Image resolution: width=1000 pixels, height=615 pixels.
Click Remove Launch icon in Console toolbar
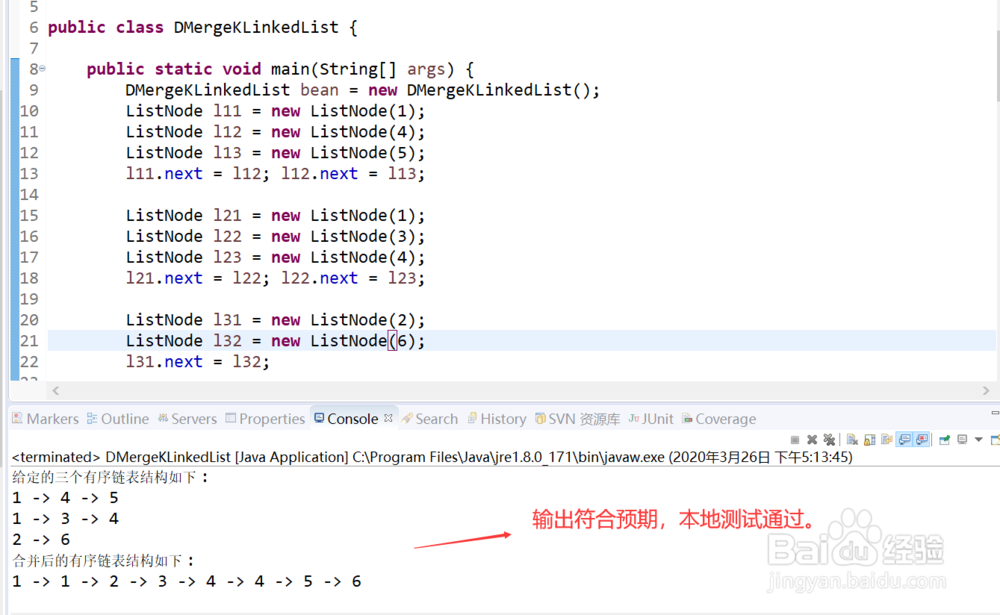coord(812,440)
